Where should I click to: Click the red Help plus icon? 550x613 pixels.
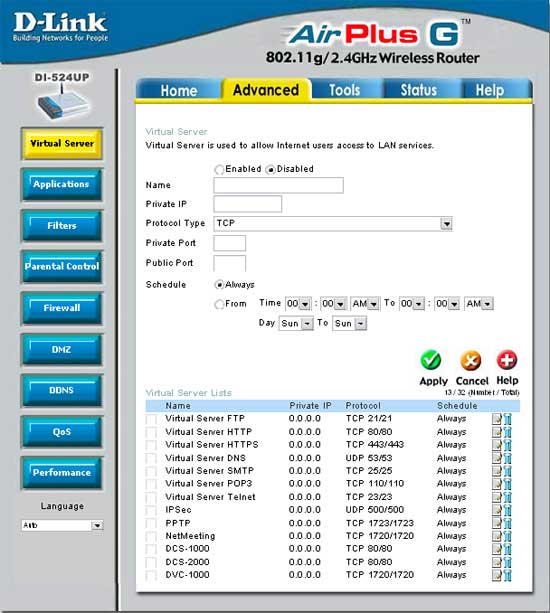(507, 360)
